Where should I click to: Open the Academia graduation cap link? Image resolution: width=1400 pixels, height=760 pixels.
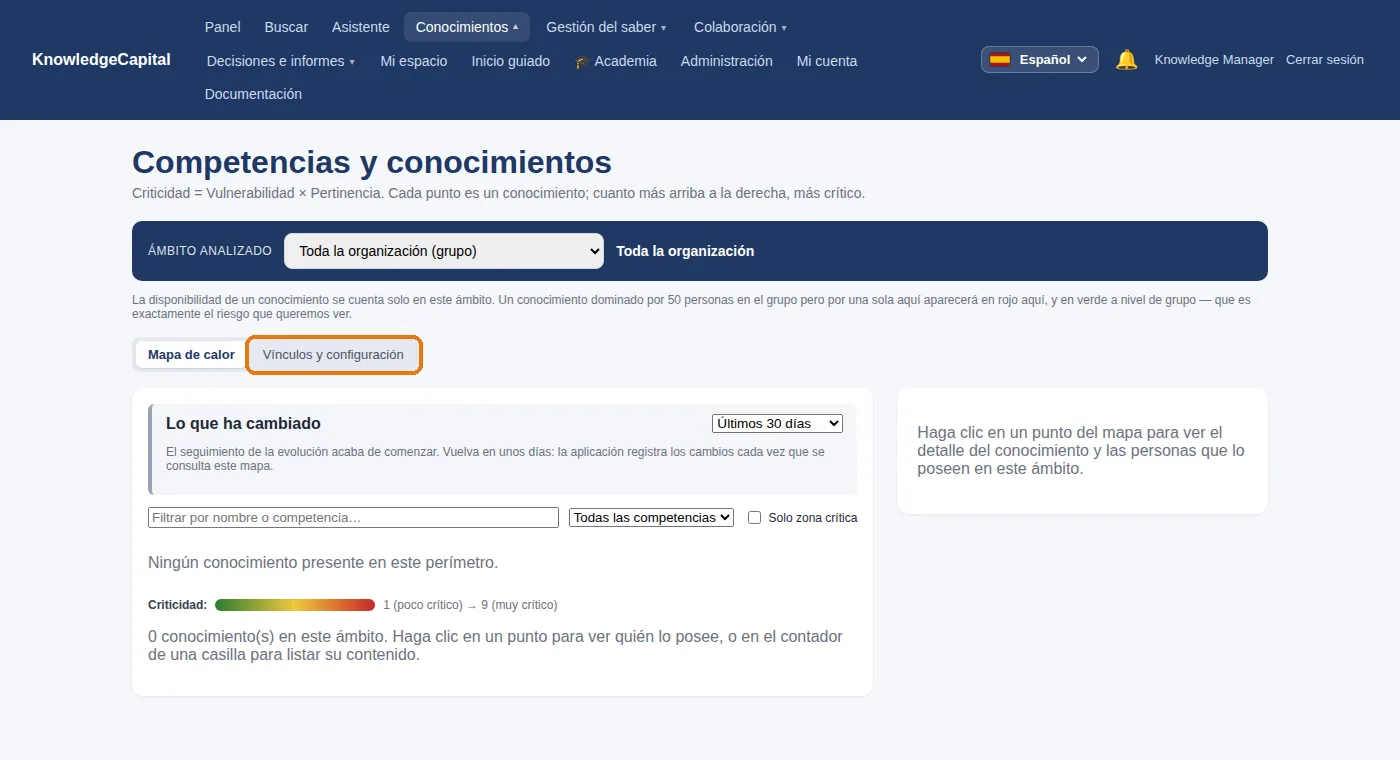(616, 61)
